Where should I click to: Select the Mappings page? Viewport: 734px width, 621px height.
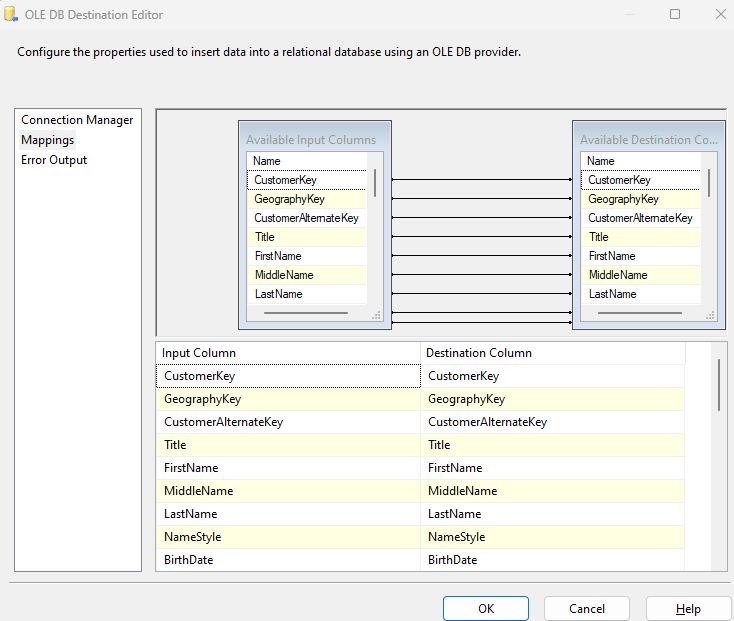(x=48, y=140)
